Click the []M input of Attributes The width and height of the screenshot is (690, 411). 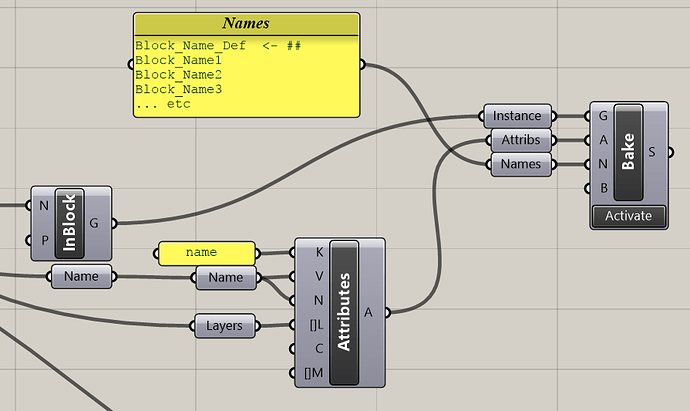314,373
